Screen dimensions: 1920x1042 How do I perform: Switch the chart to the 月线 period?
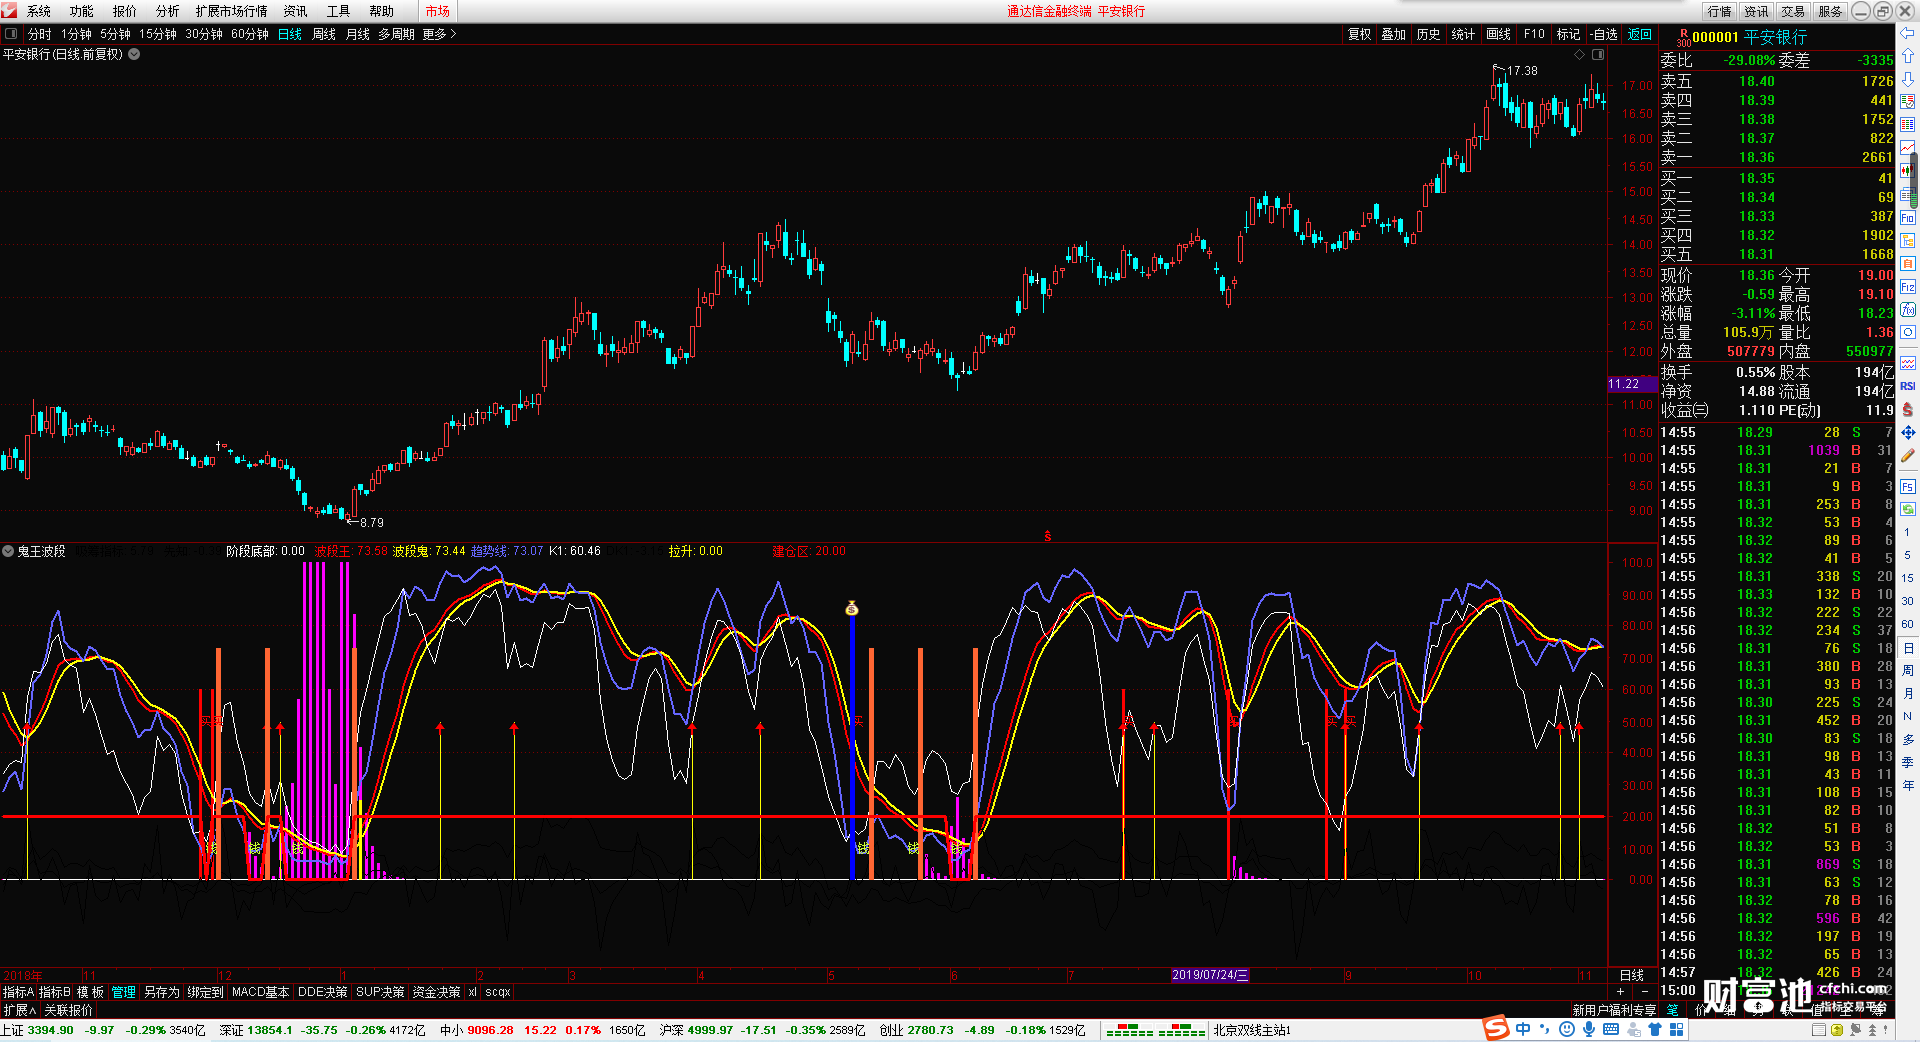tap(358, 34)
